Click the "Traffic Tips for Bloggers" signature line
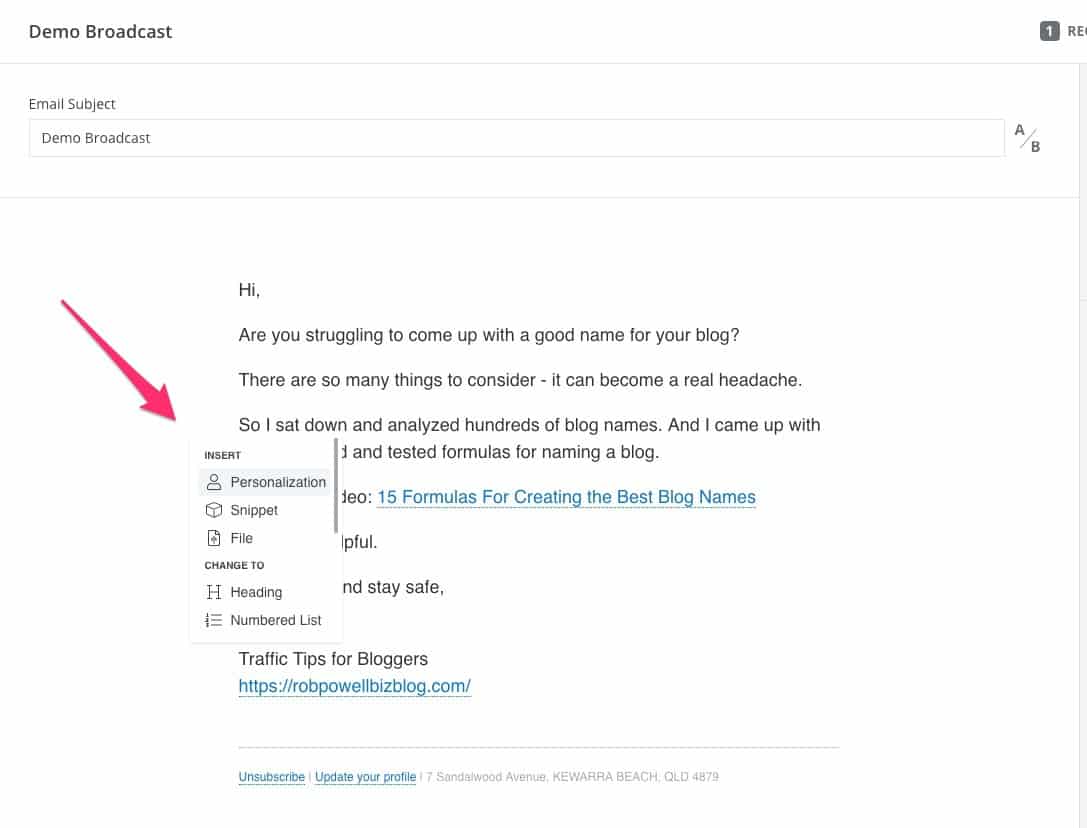Screen dimensions: 1087x828 [x=333, y=659]
